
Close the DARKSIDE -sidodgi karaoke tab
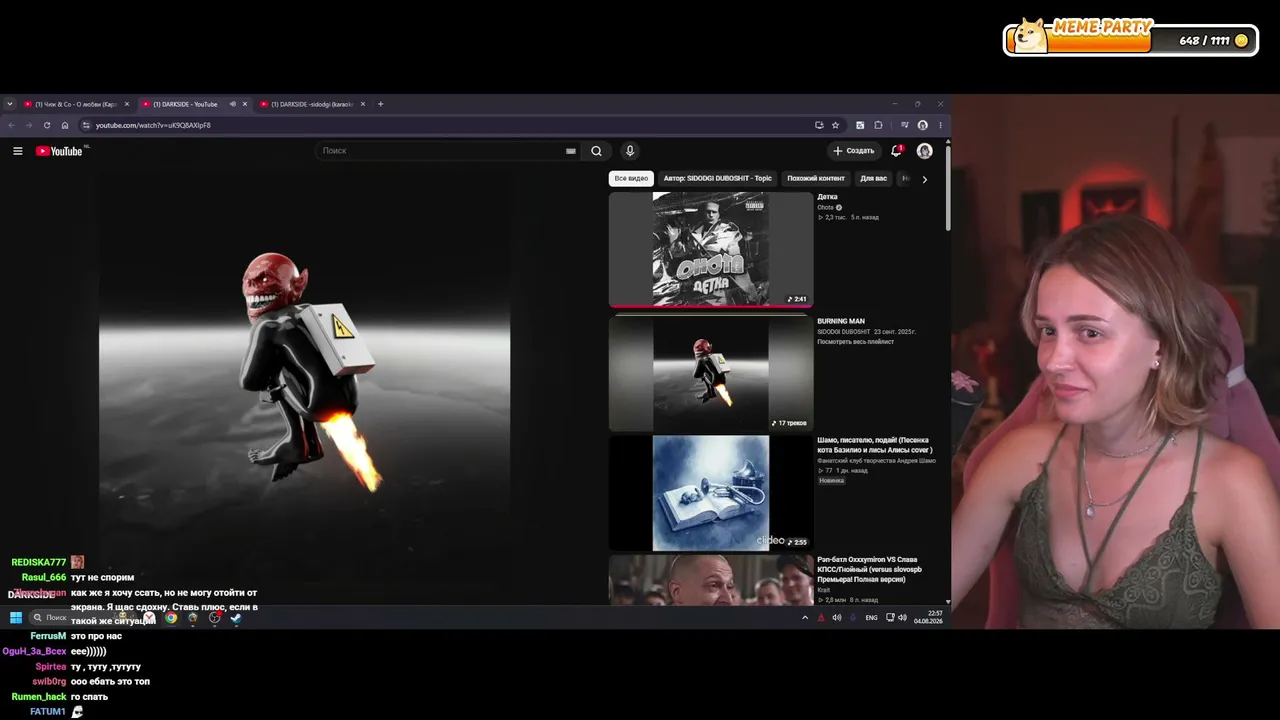tap(363, 104)
